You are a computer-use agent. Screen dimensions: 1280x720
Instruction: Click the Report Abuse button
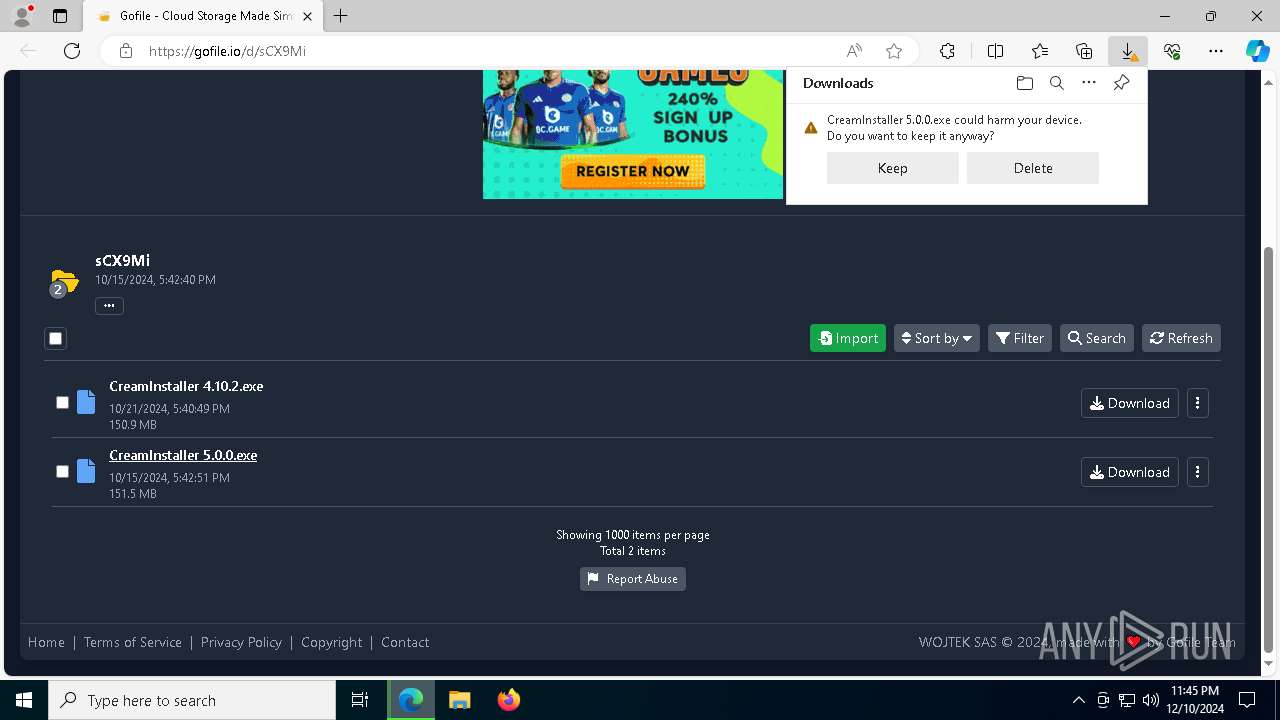(x=633, y=579)
